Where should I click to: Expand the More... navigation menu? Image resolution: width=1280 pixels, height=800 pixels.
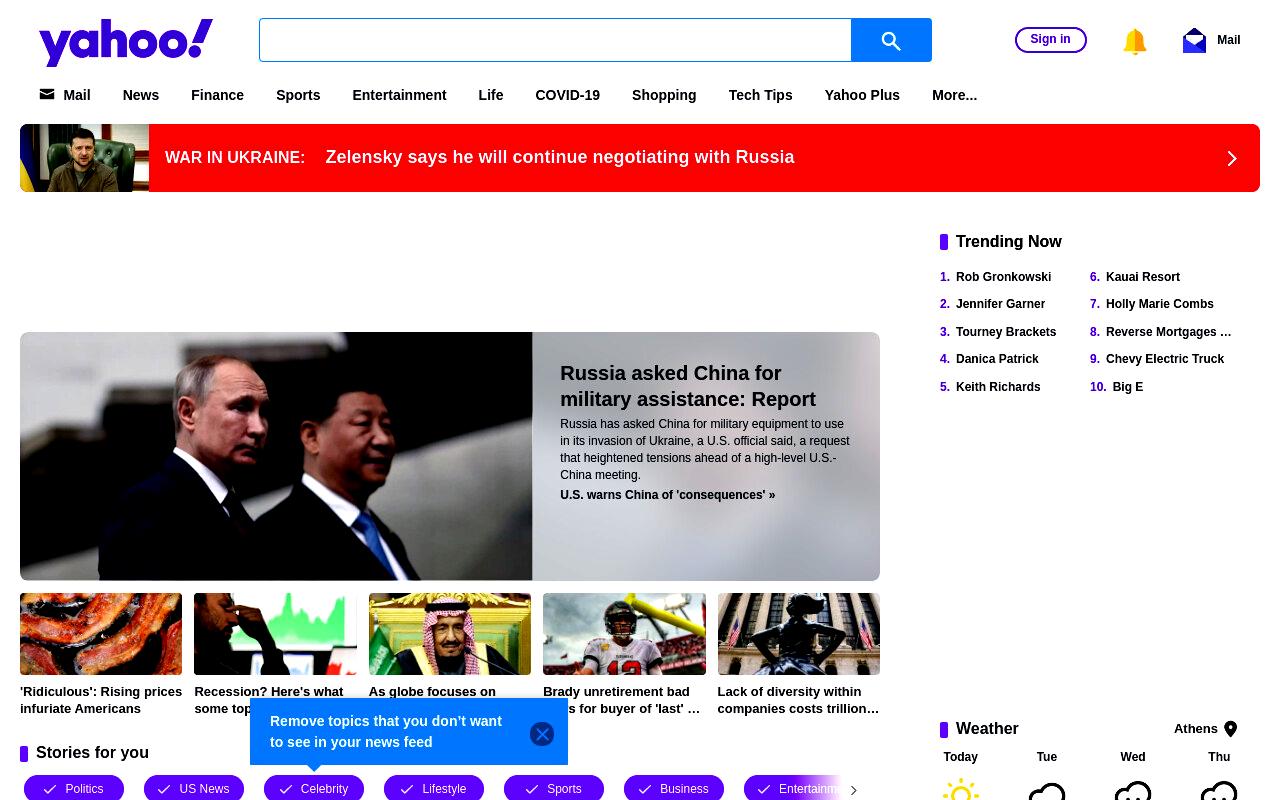coord(954,95)
